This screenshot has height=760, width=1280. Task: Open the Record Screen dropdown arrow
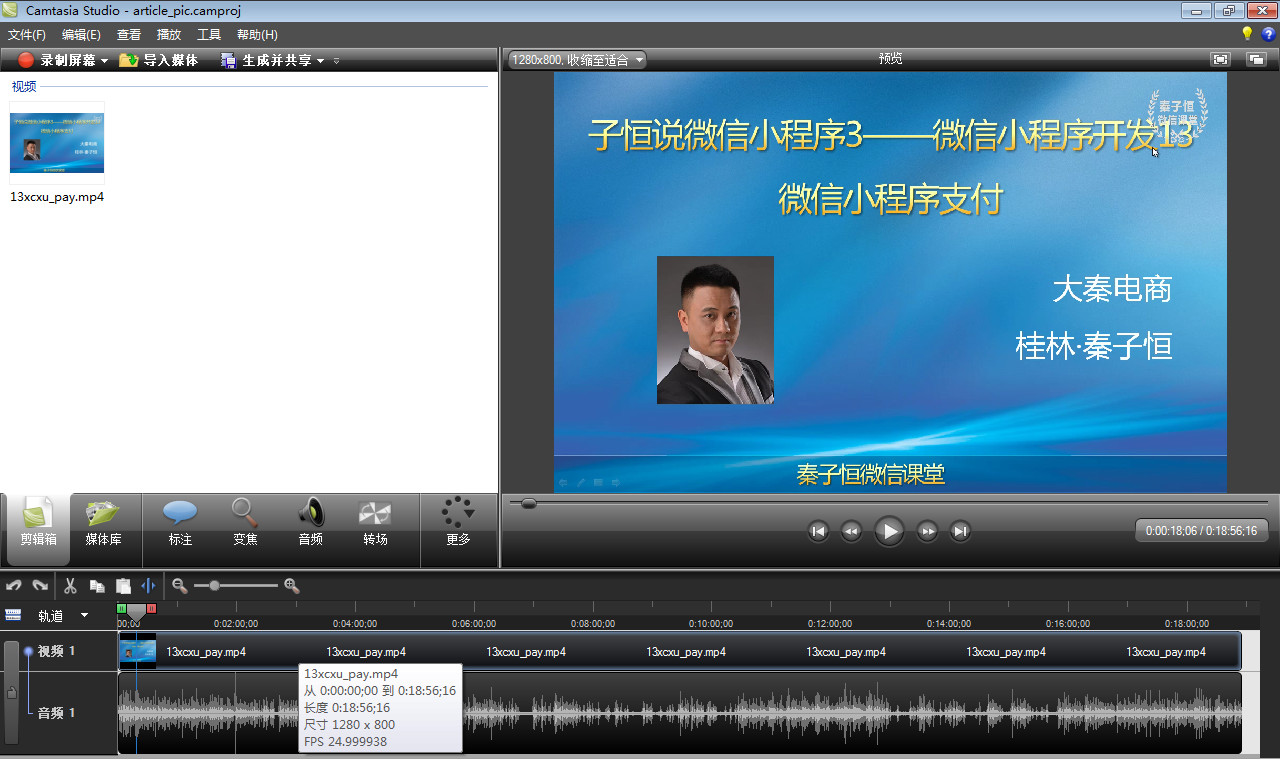tap(104, 61)
